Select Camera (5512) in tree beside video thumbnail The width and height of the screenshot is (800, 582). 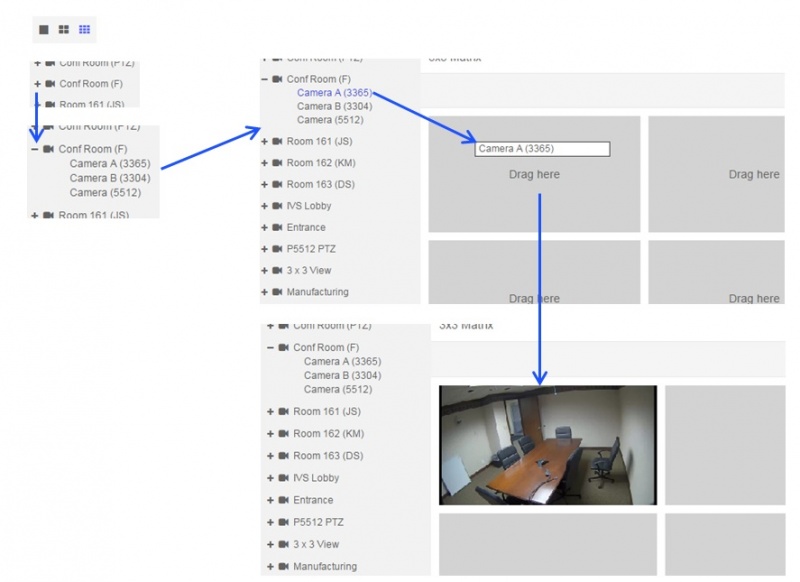pyautogui.click(x=338, y=389)
